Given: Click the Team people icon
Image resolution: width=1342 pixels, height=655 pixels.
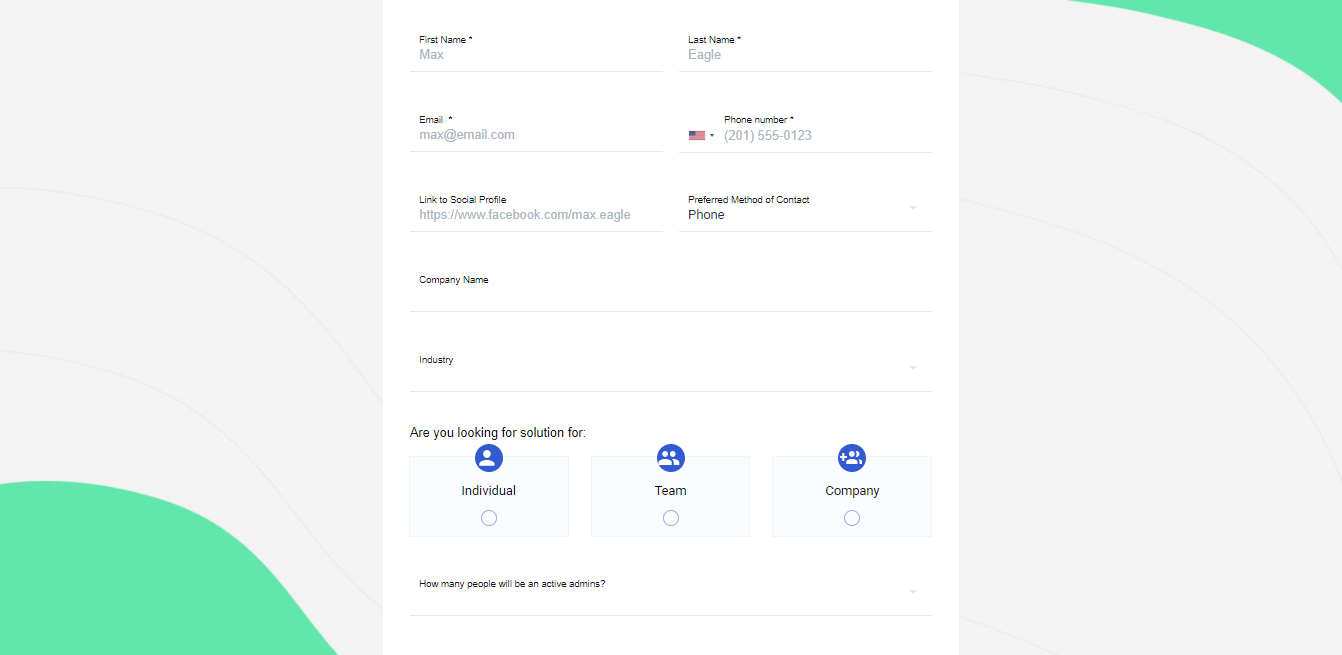Looking at the screenshot, I should 670,458.
